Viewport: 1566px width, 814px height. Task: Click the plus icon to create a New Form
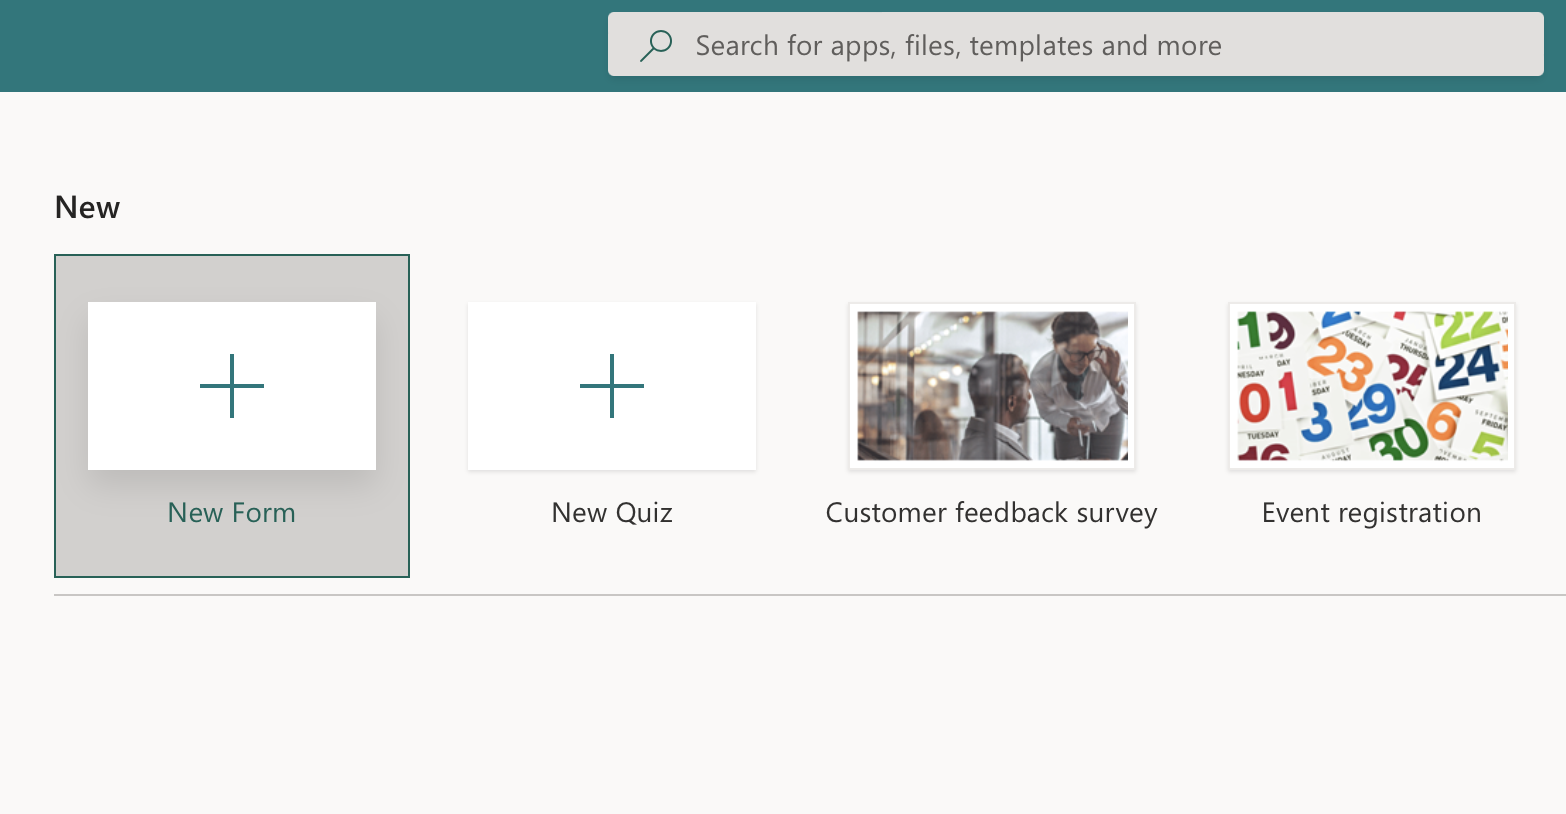coord(231,386)
